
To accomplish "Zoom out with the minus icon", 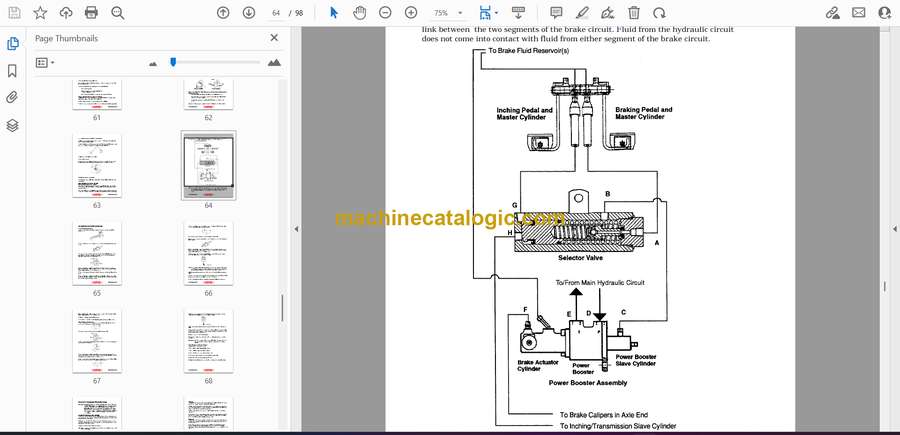I will pos(385,13).
